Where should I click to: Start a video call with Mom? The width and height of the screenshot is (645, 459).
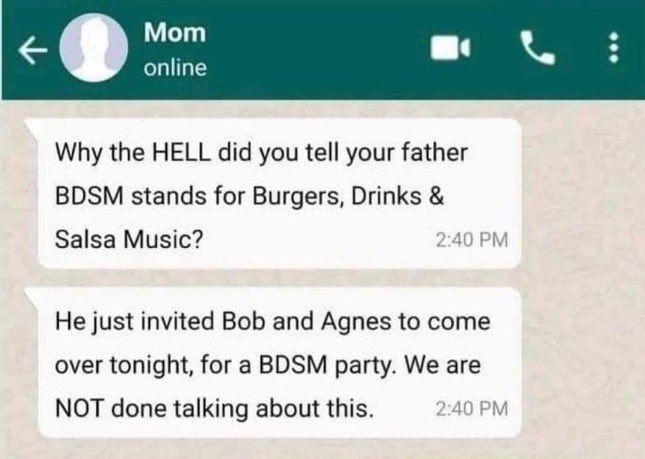coord(450,48)
